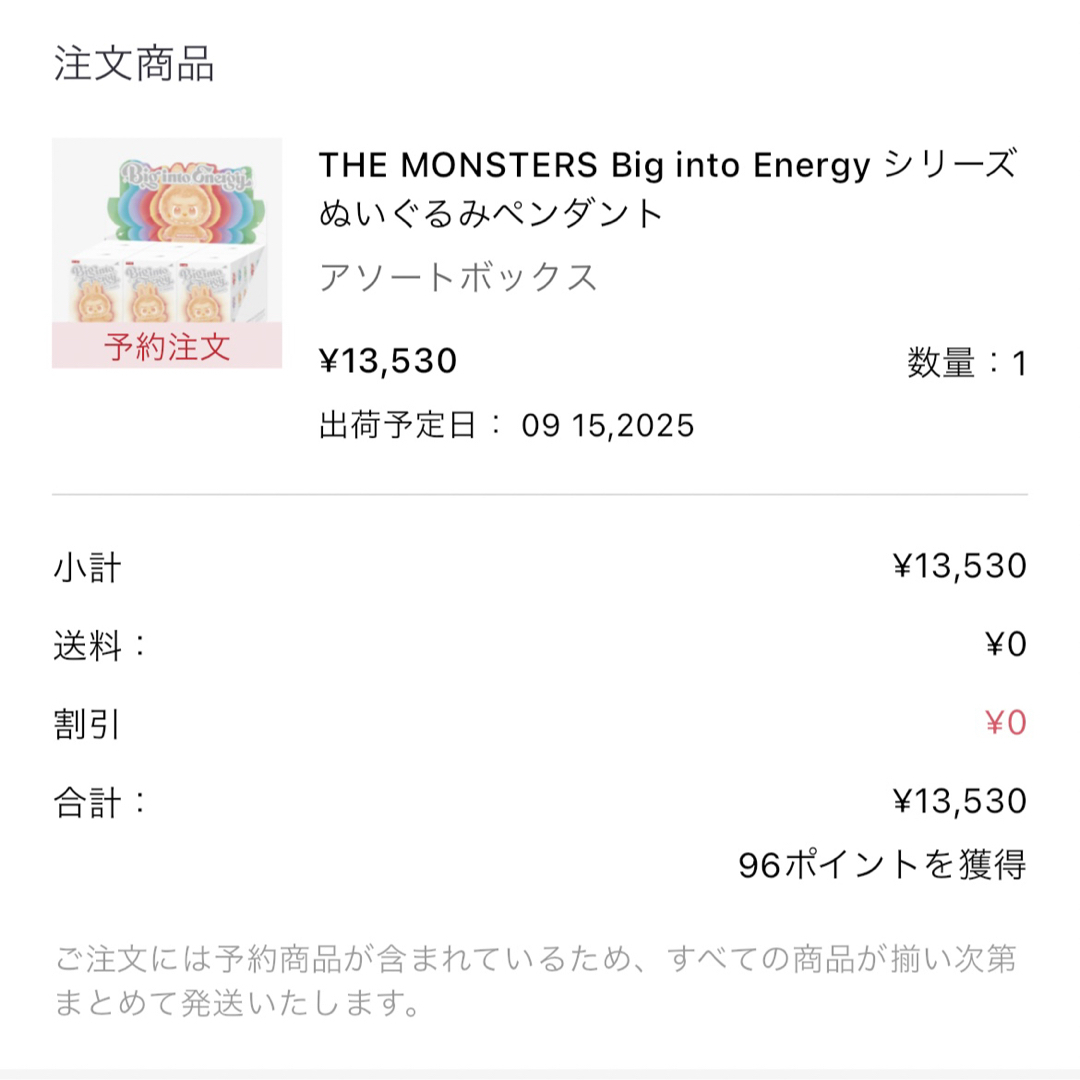The height and width of the screenshot is (1080, 1080).
Task: Click the ぬいぐるみペンダント product name line
Action: [x=490, y=213]
